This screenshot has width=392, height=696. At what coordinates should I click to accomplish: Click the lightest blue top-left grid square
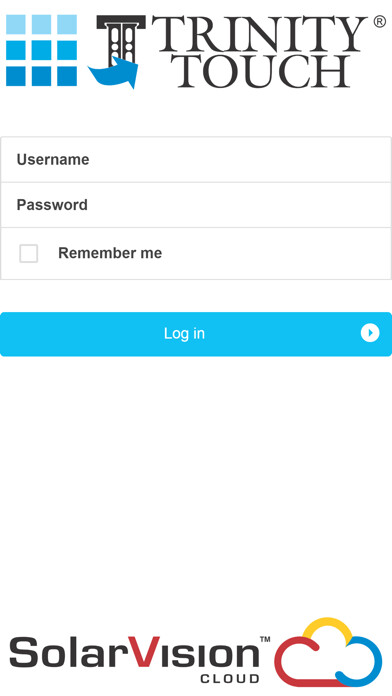tap(16, 24)
